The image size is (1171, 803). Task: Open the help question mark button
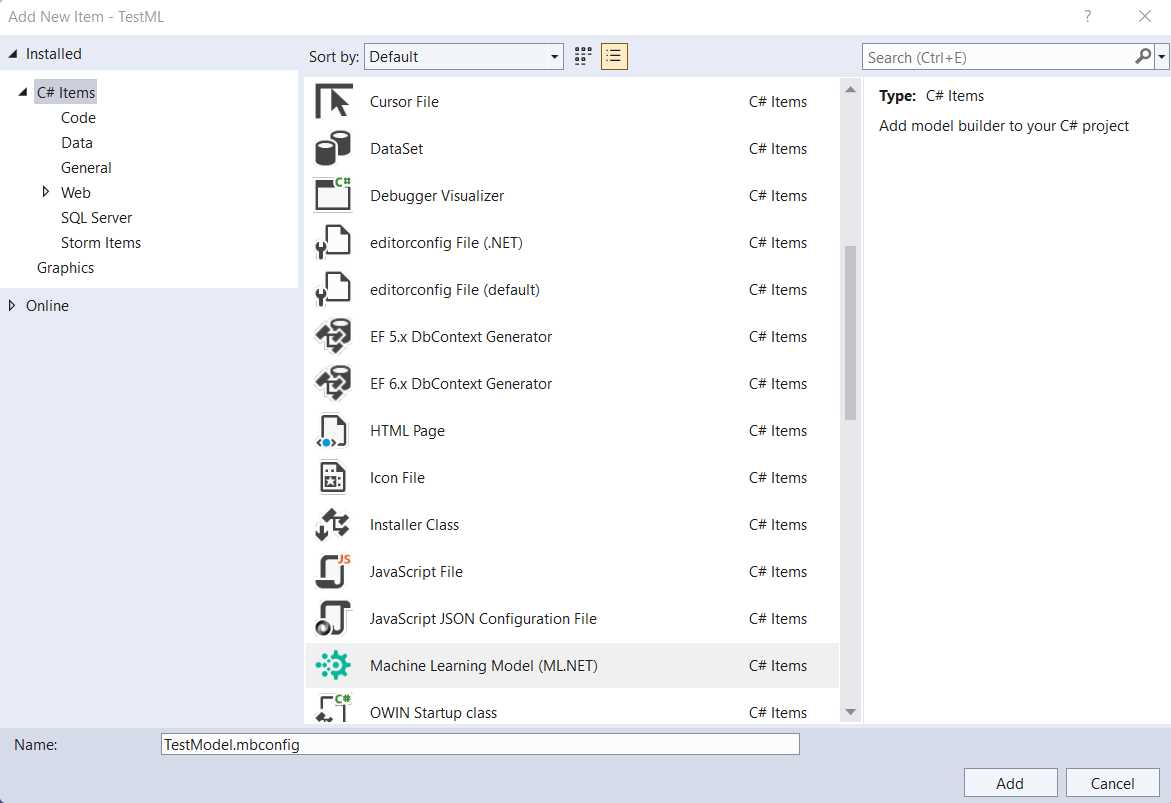1087,16
